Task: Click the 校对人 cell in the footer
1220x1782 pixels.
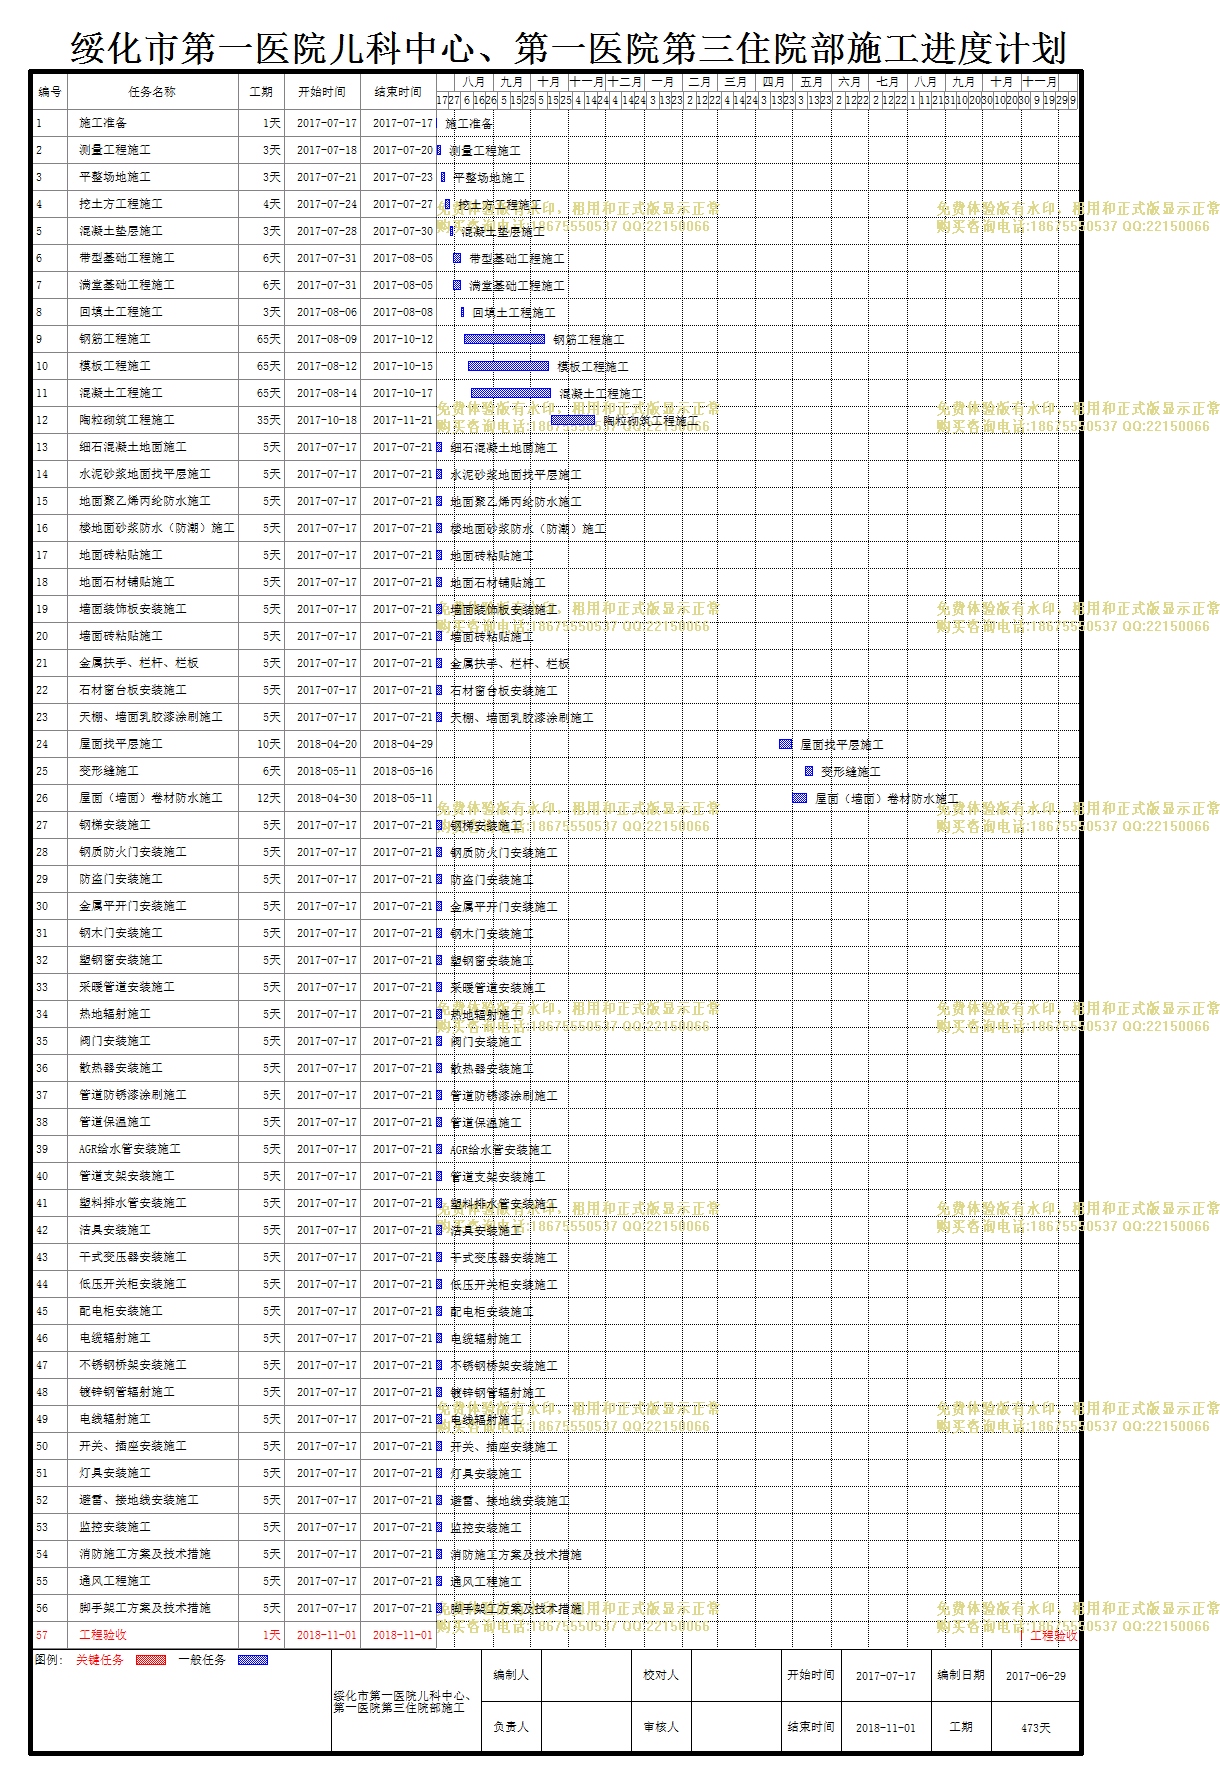Action: (661, 1675)
